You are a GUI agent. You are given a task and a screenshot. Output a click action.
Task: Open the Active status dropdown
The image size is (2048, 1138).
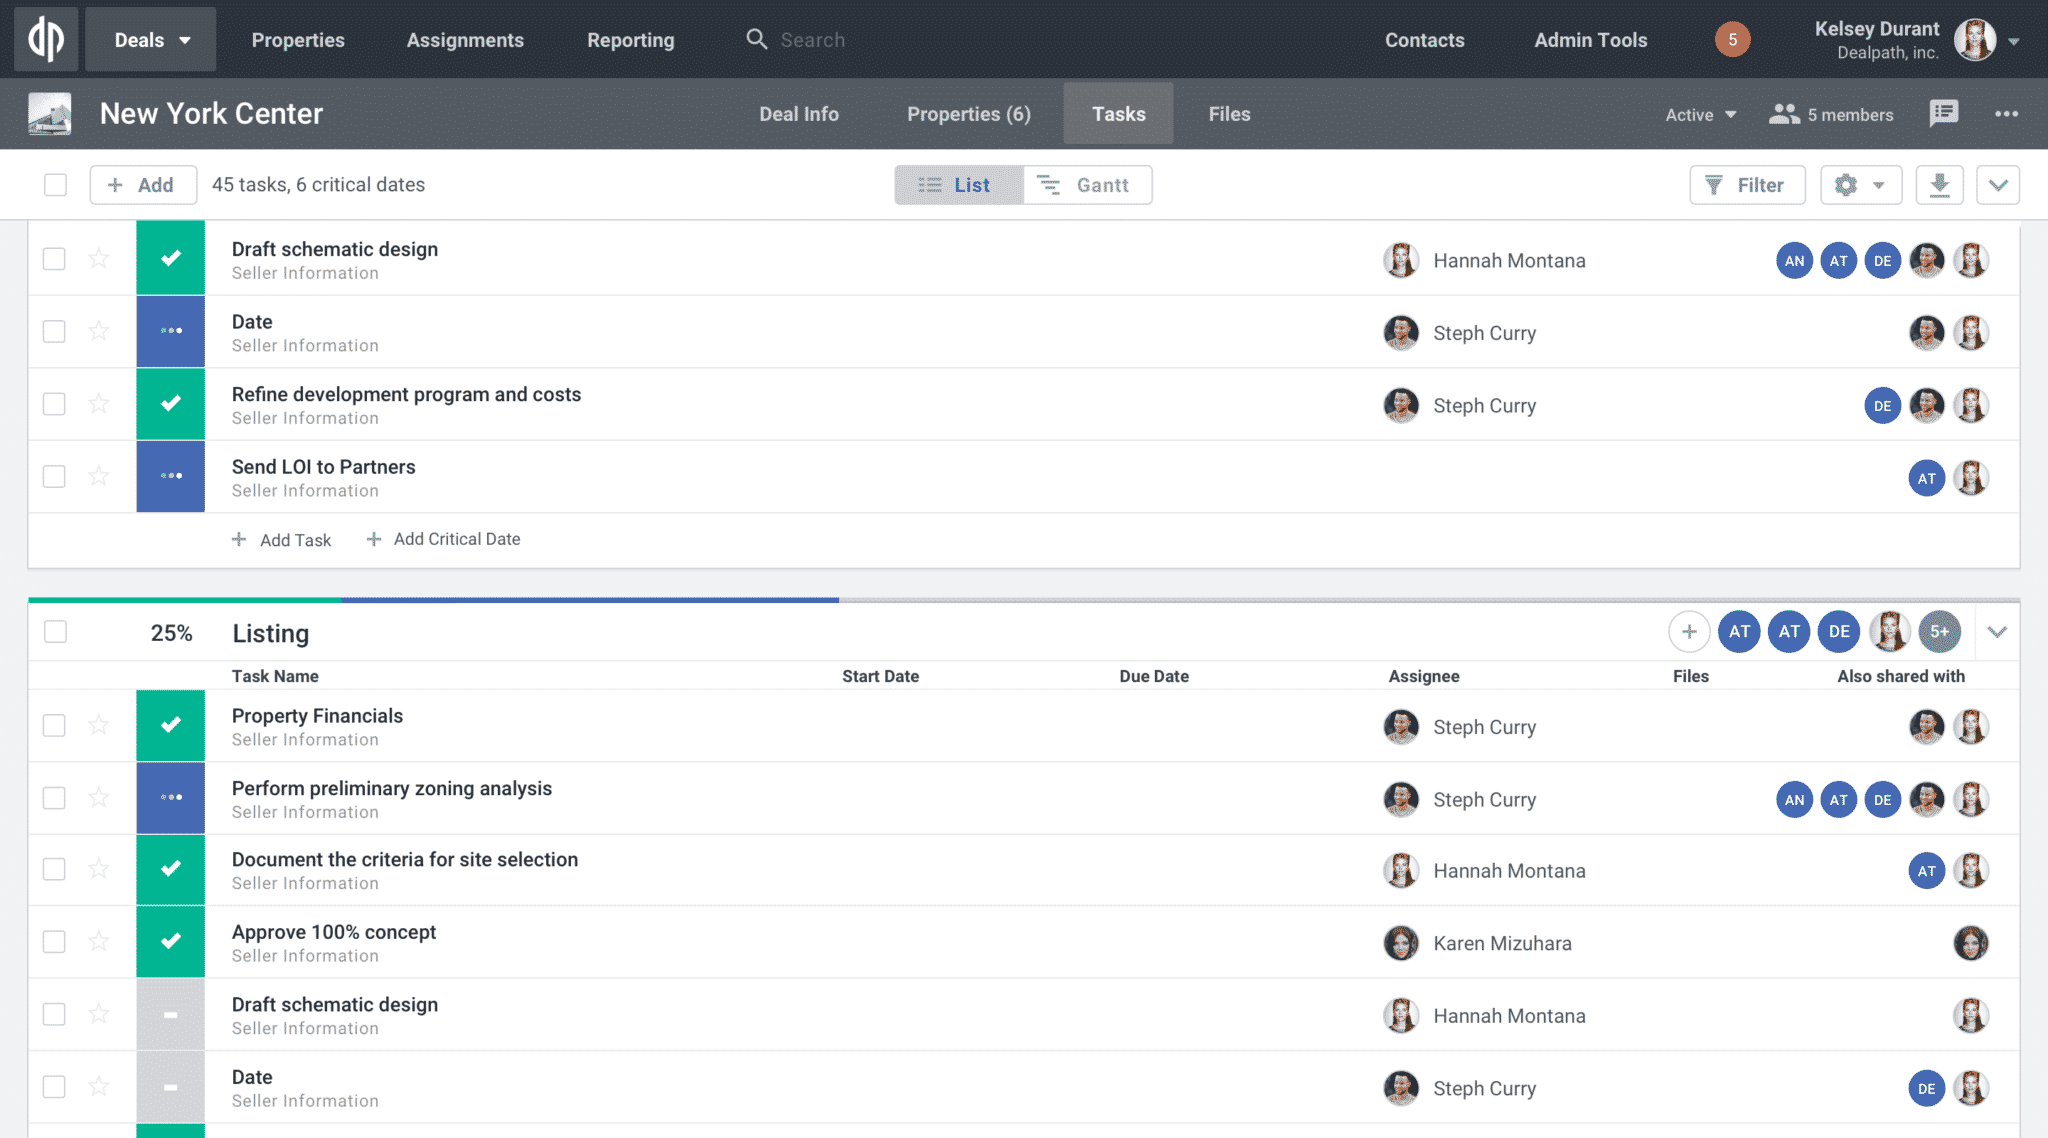(1698, 114)
